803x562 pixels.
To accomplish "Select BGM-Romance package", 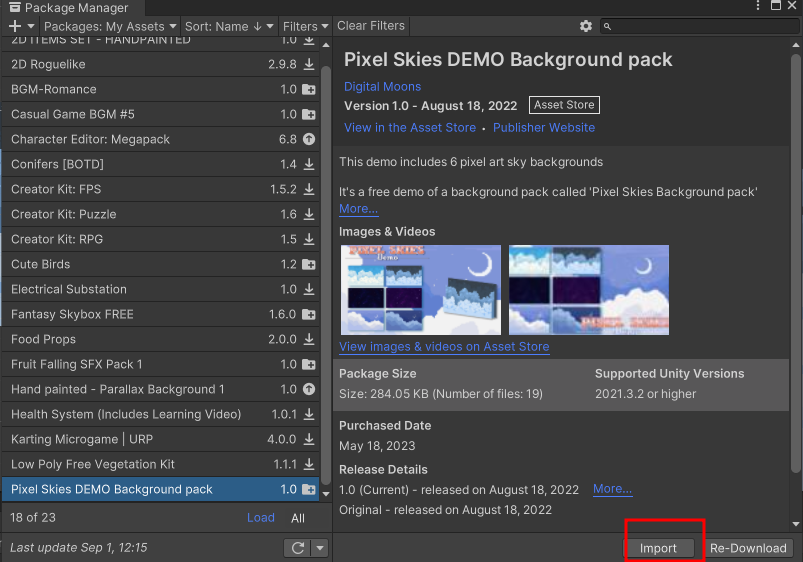I will 161,89.
